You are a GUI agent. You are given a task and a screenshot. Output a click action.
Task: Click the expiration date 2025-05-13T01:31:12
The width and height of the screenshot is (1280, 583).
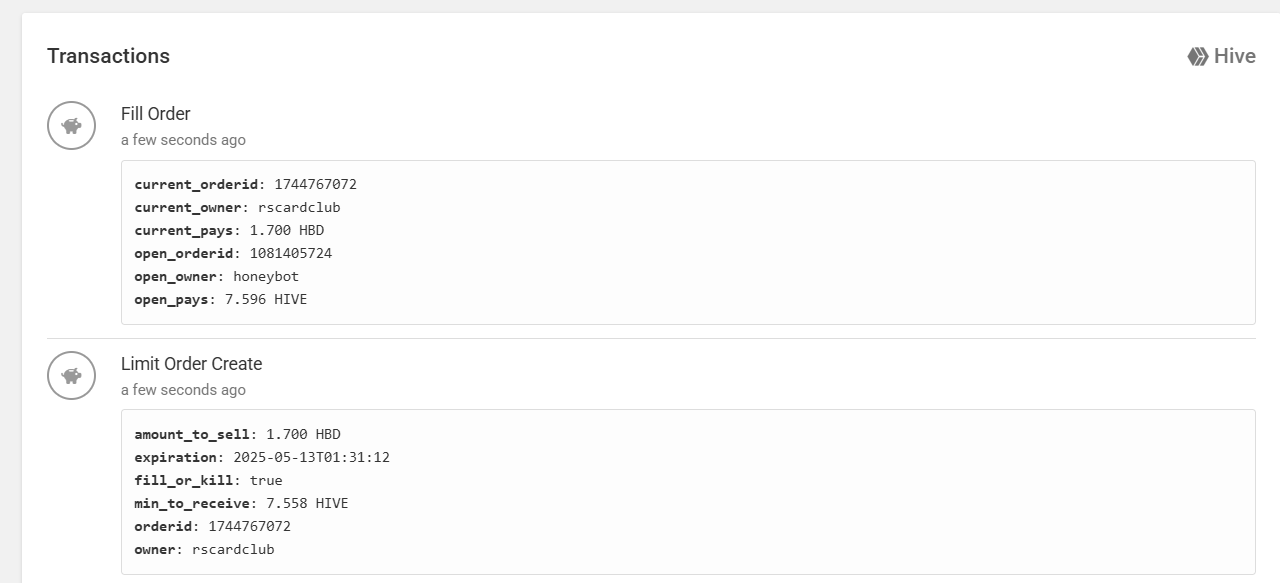[311, 458]
